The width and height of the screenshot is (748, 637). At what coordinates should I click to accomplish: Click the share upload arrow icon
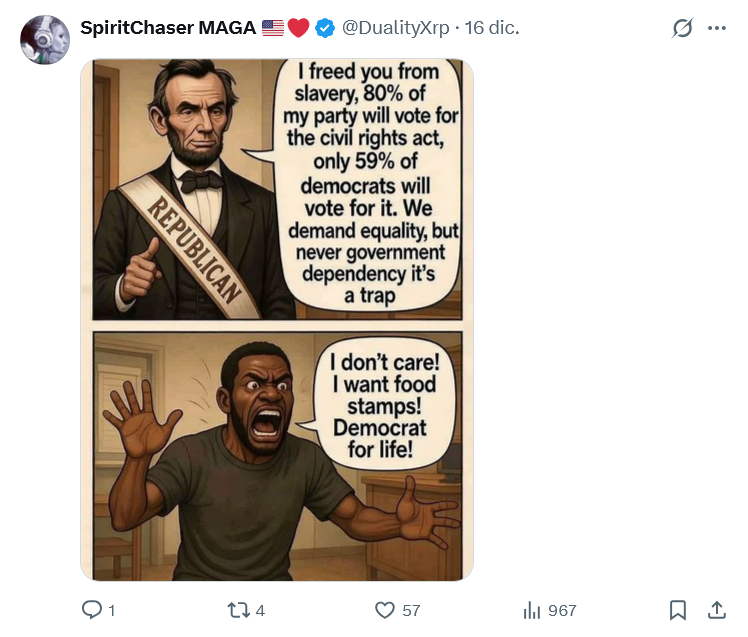pyautogui.click(x=717, y=610)
